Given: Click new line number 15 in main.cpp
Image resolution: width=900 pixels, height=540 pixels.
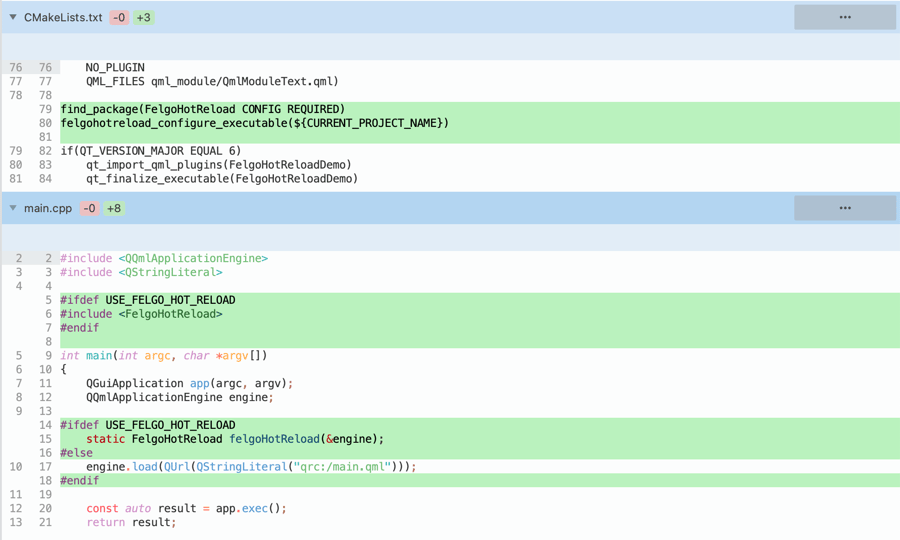Looking at the screenshot, I should (45, 439).
